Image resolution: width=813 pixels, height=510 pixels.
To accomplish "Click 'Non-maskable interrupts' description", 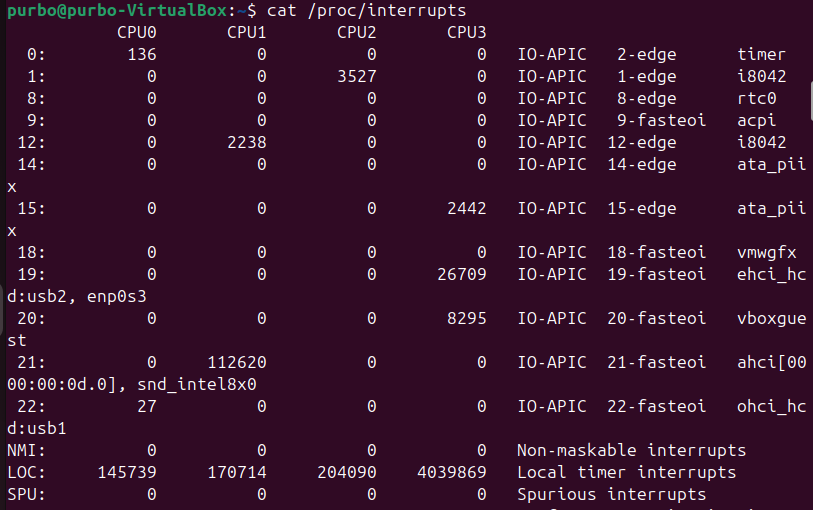I will coord(632,450).
